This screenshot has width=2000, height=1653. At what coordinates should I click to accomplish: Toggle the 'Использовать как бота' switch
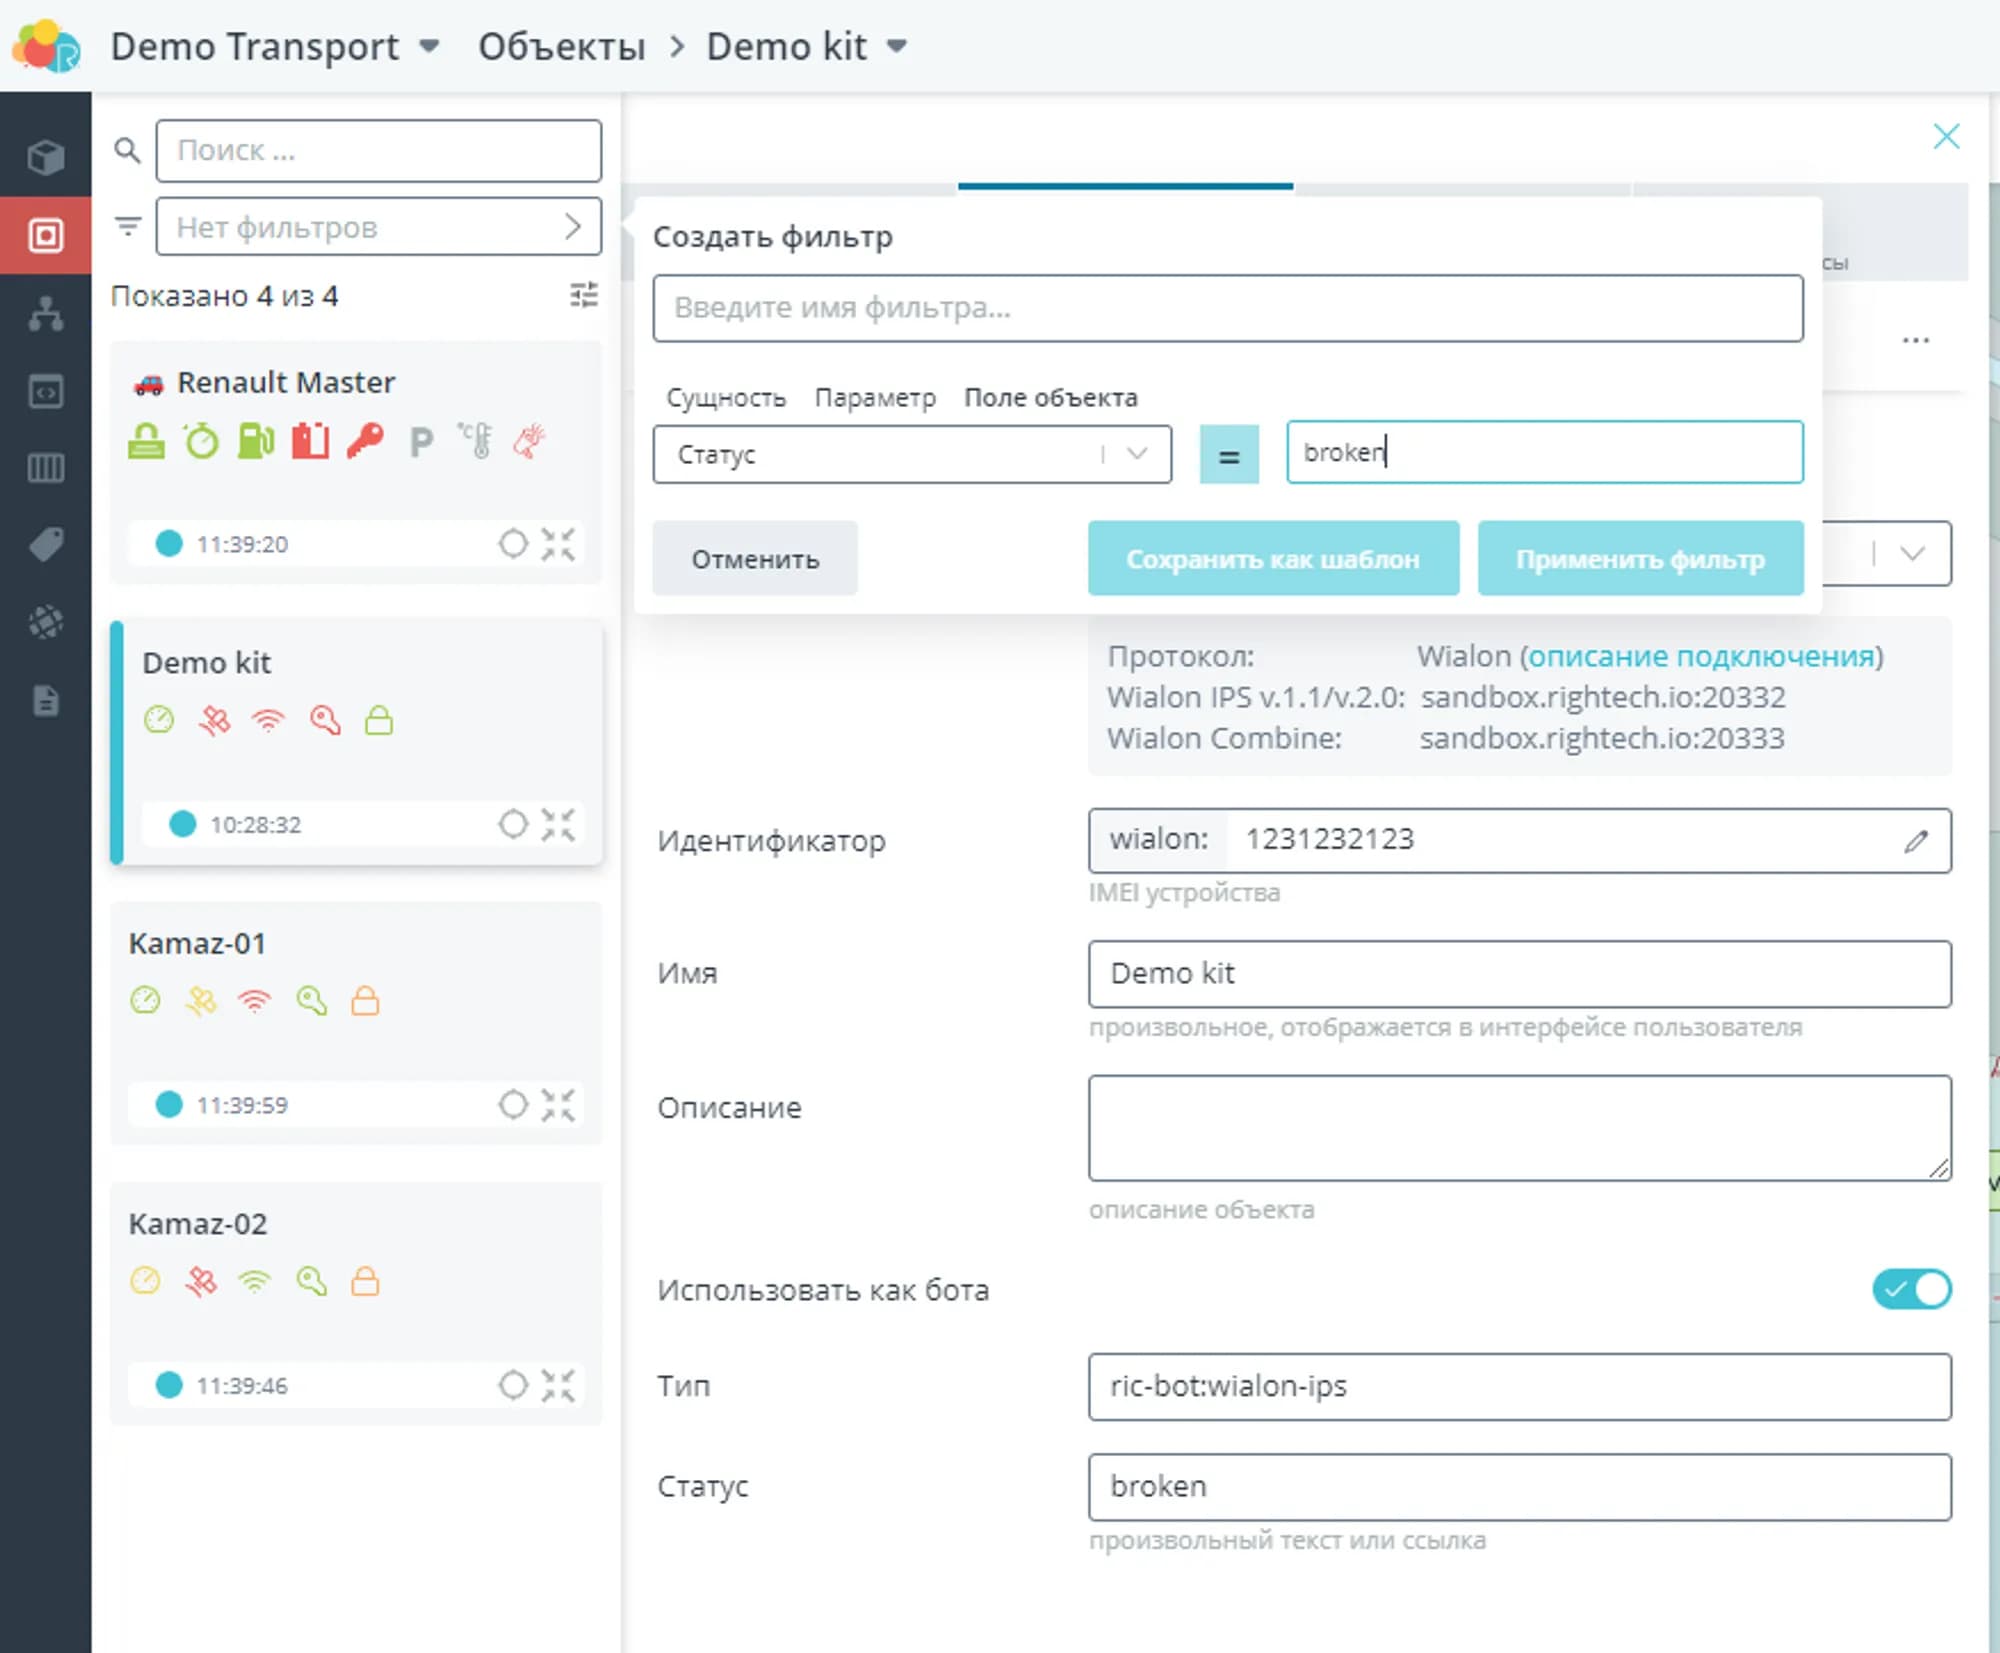(x=1911, y=1289)
